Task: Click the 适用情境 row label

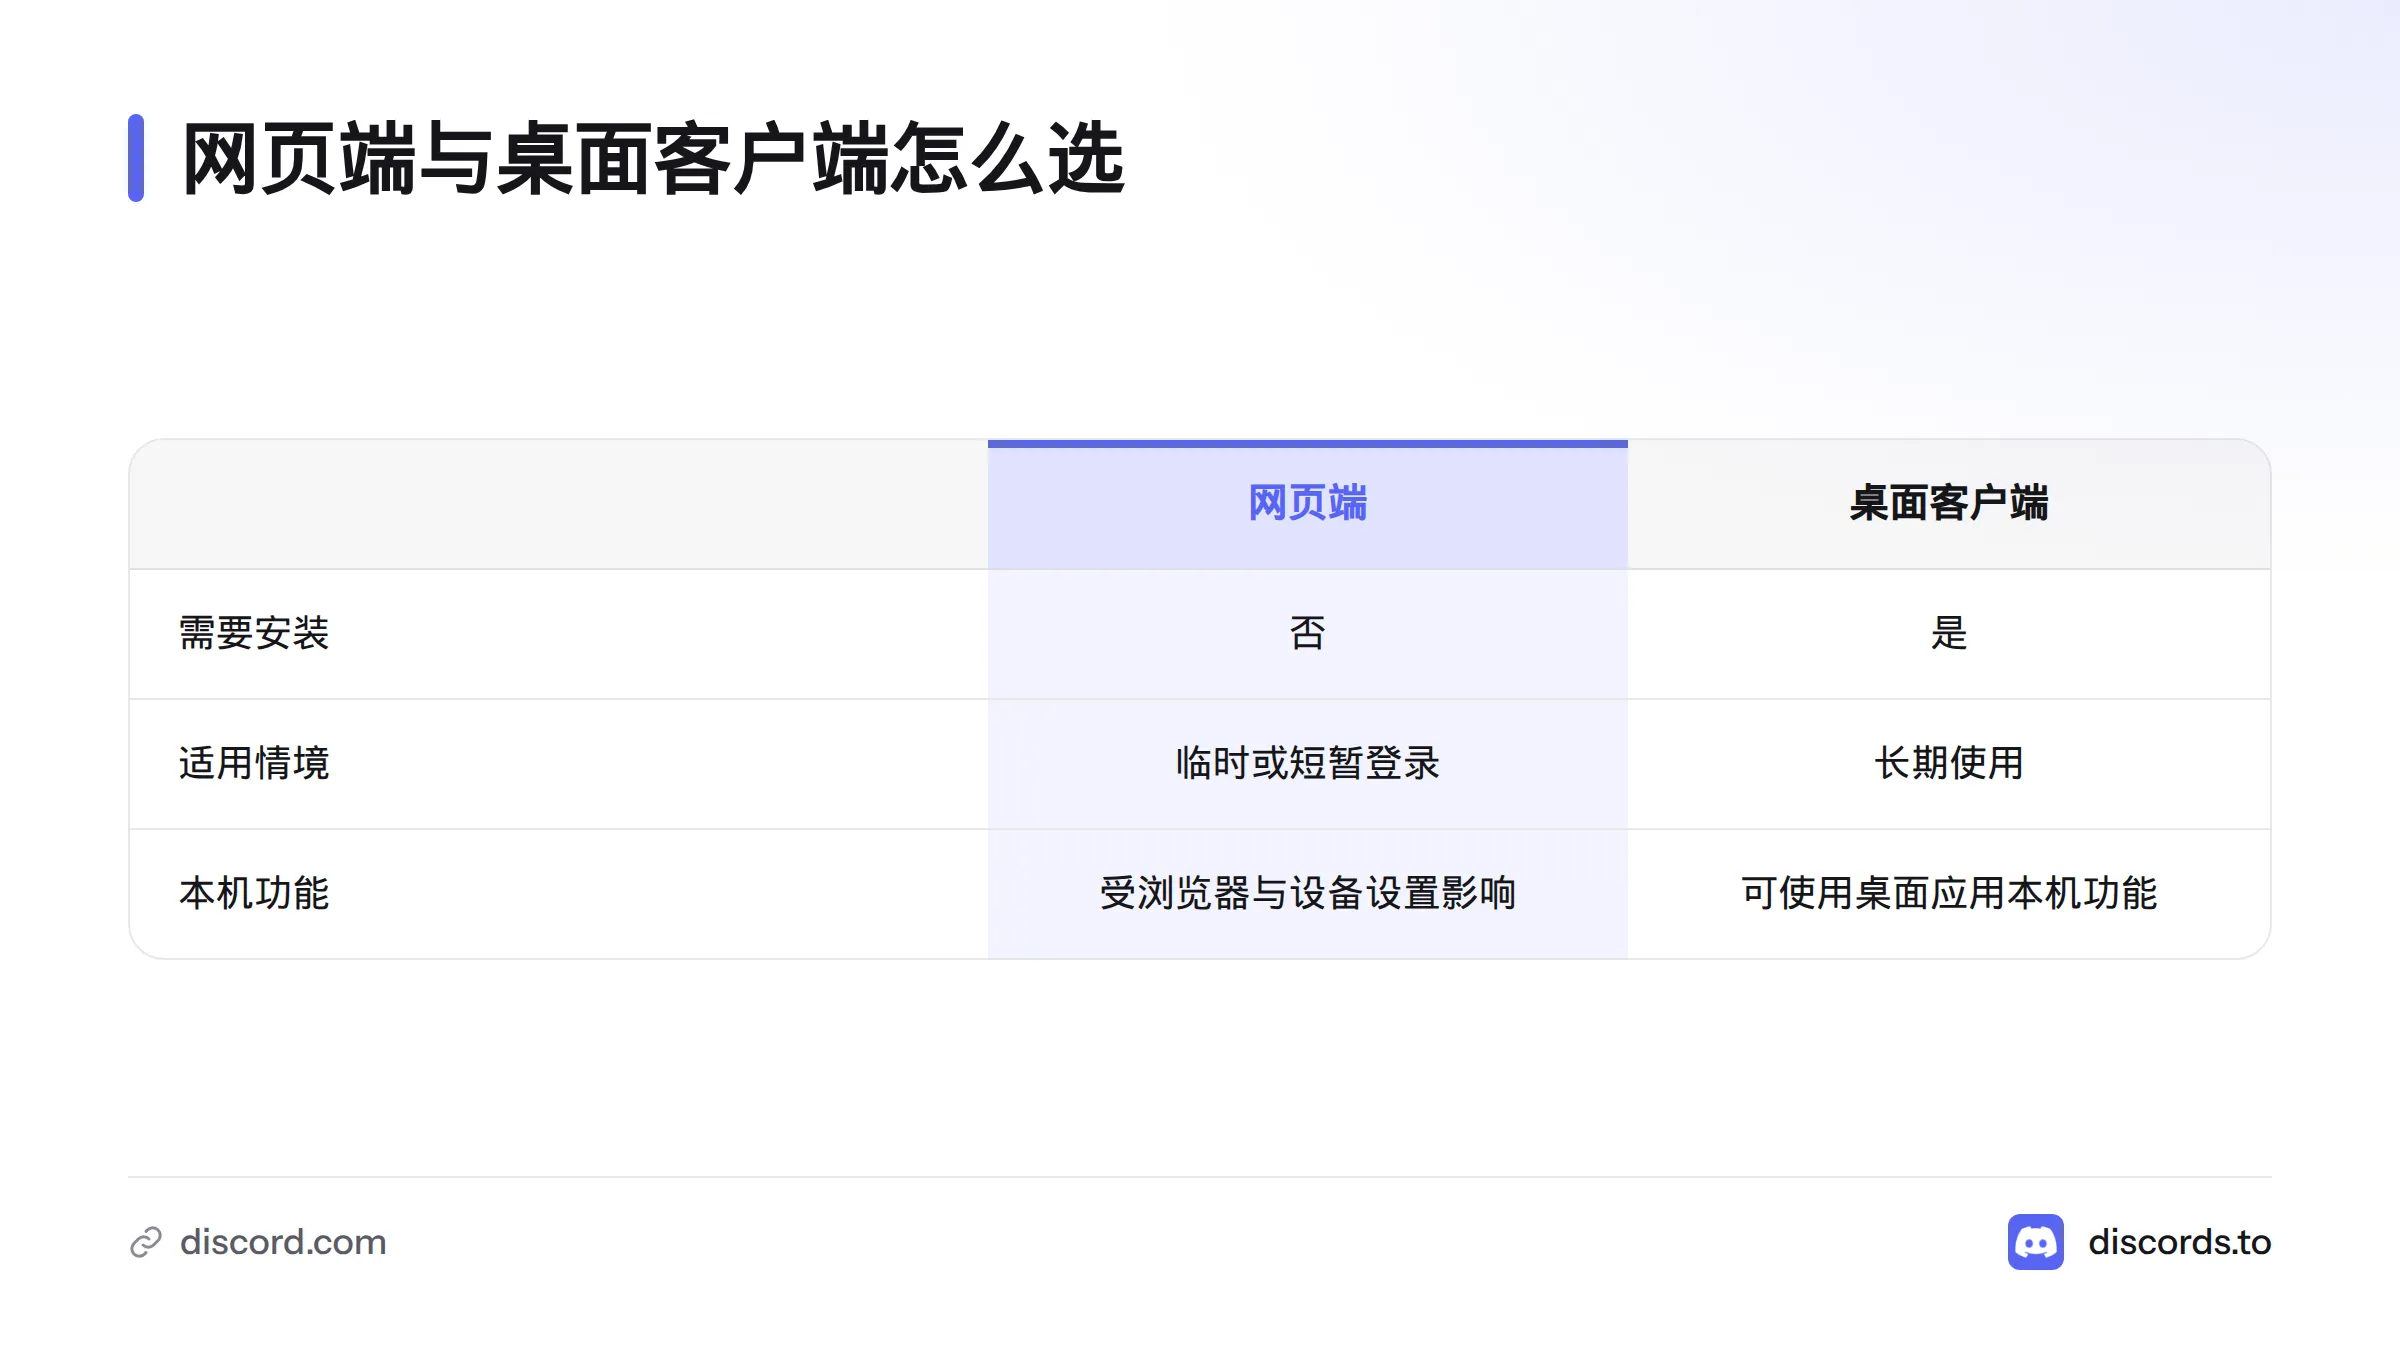Action: 254,763
